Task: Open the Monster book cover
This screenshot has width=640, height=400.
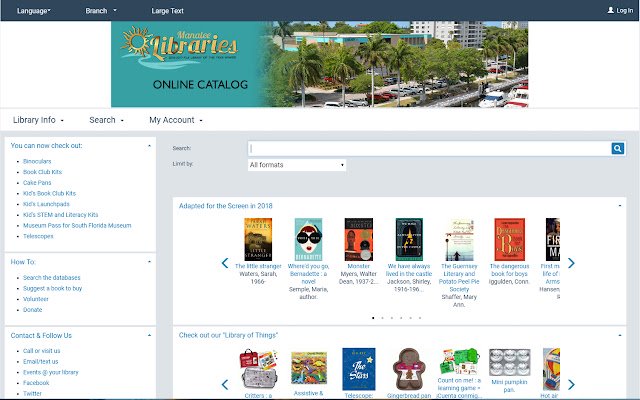Action: point(358,239)
